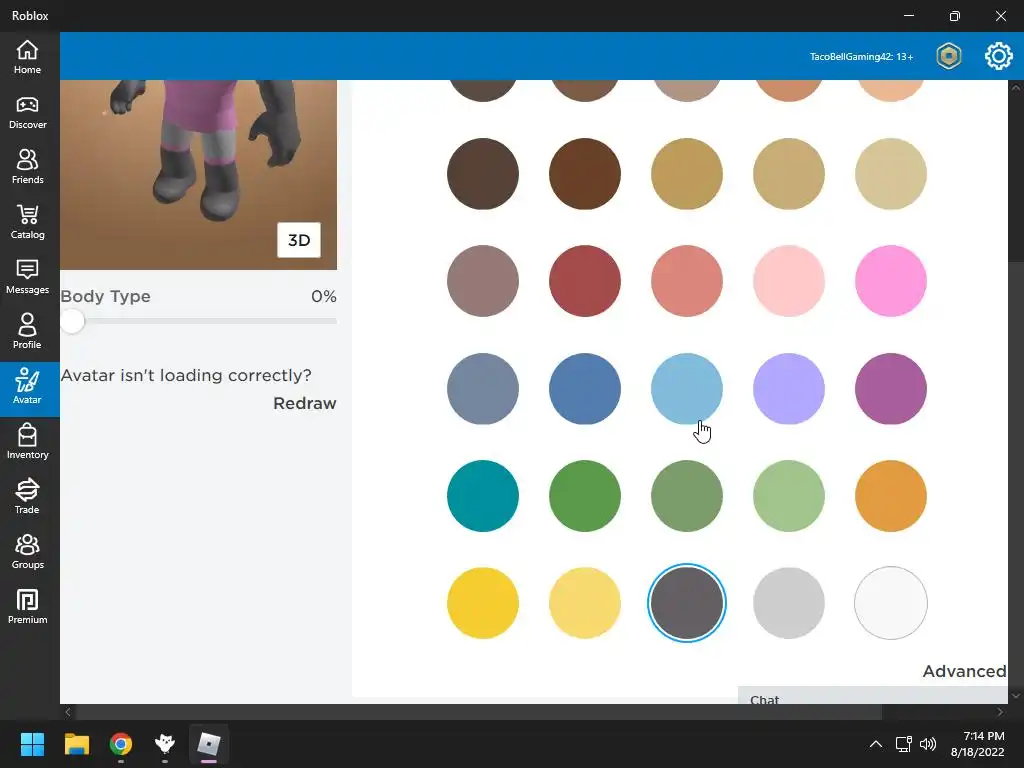
Task: Go to Discover in the sidebar
Action: [27, 112]
